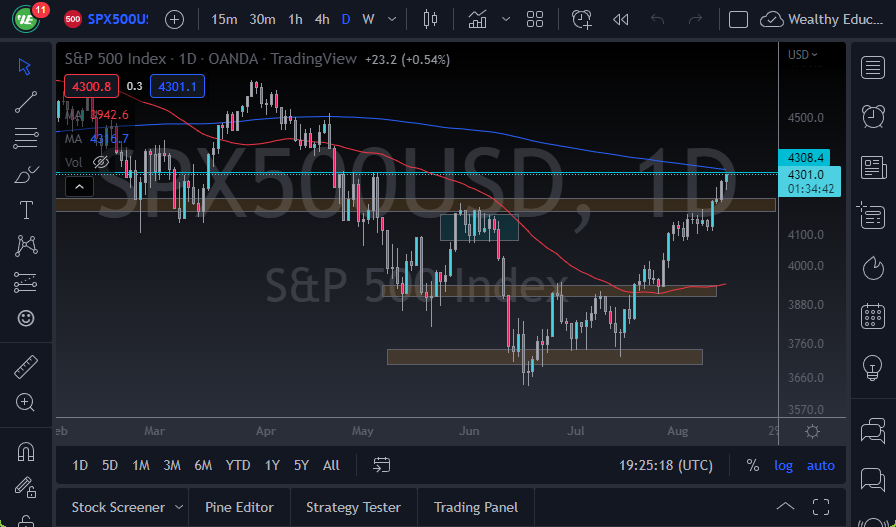Image resolution: width=896 pixels, height=527 pixels.
Task: Switch to 4h timeframe
Action: coord(321,19)
